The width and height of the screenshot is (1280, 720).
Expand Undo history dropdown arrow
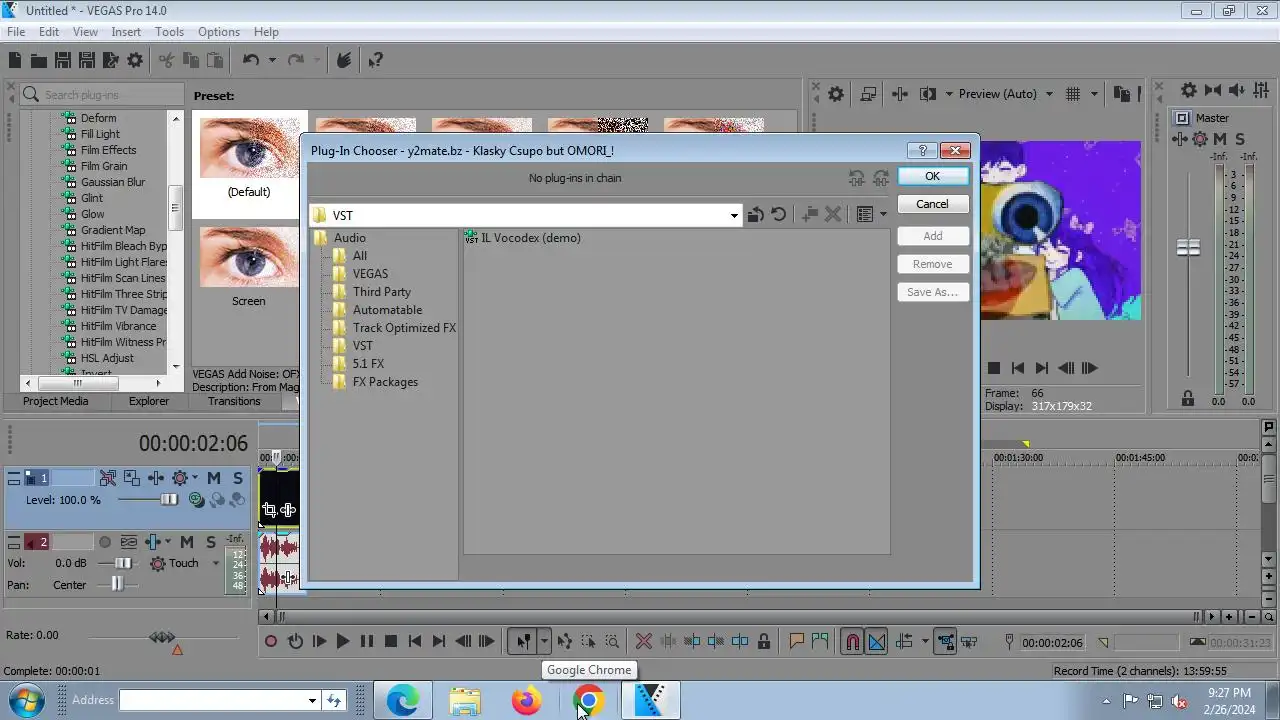(x=272, y=60)
